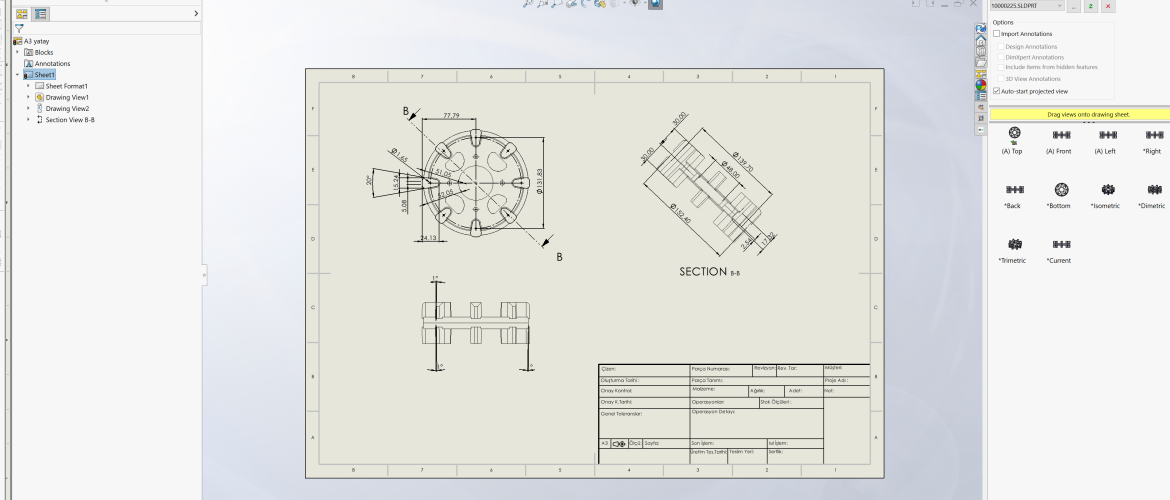Select the *Trimetric view icon
This screenshot has width=1170, height=500.
pyautogui.click(x=1013, y=244)
